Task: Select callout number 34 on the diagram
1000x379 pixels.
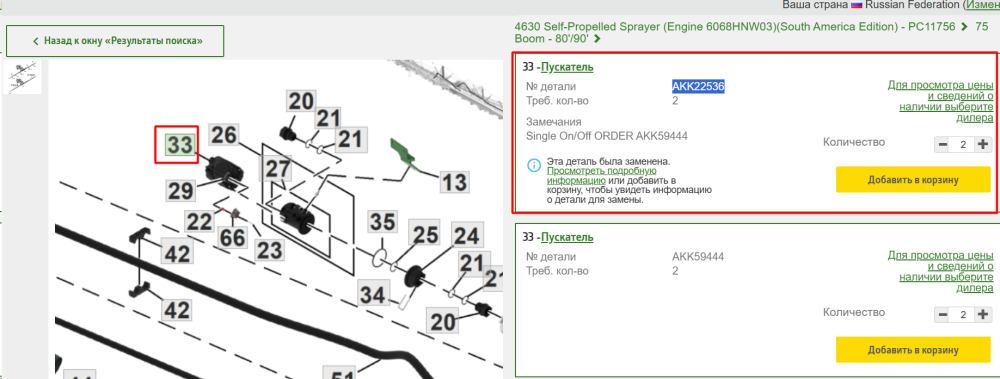Action: (372, 295)
